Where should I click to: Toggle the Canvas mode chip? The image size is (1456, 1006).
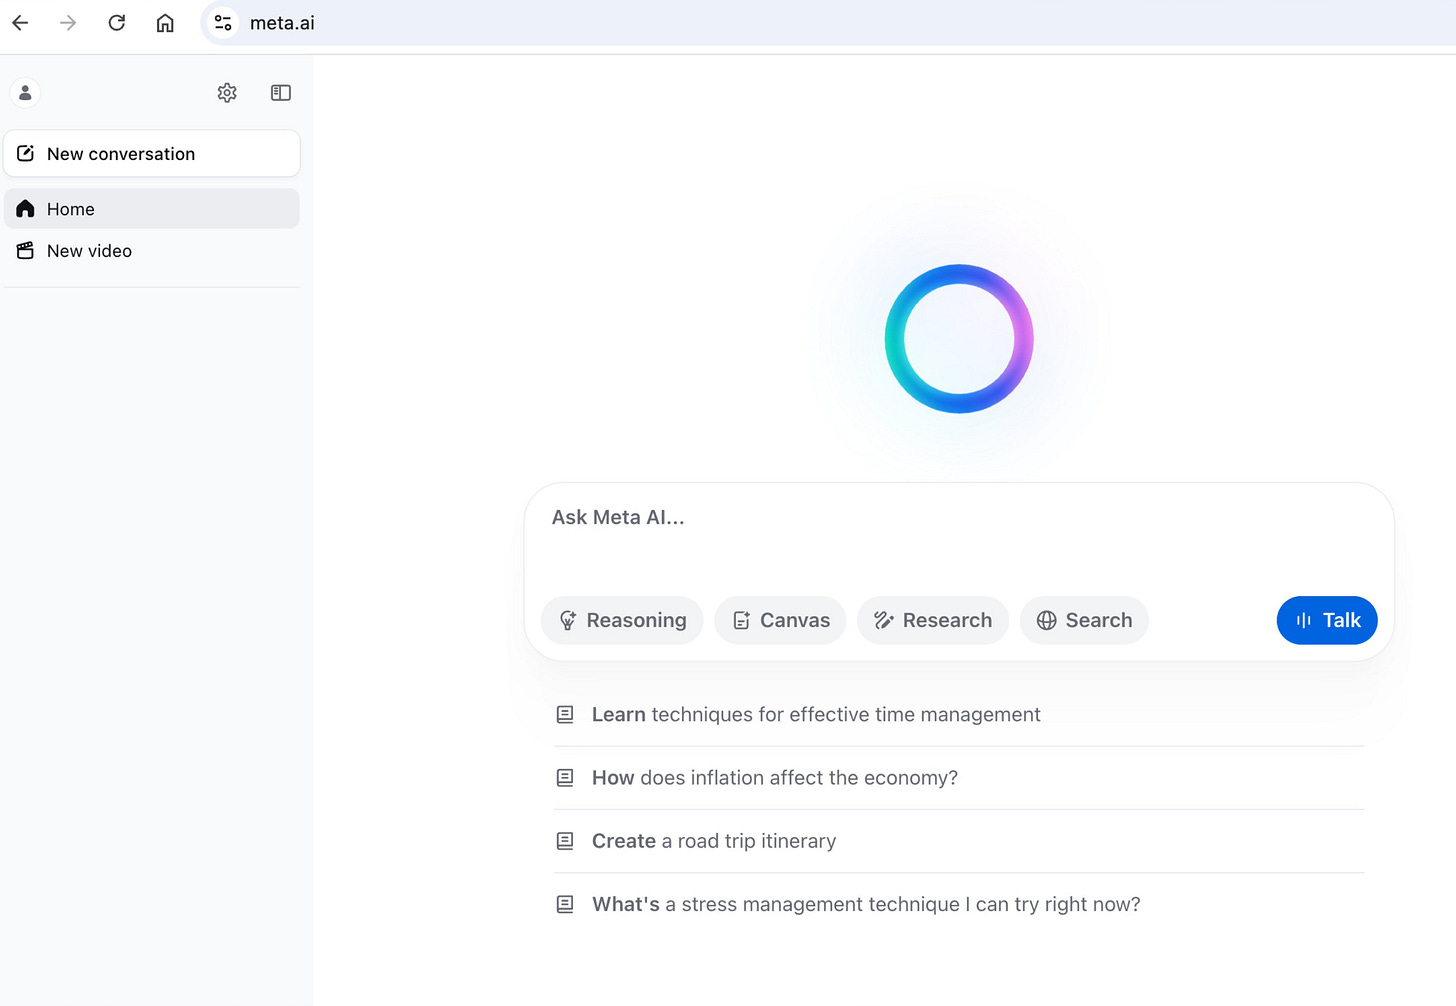(x=780, y=621)
